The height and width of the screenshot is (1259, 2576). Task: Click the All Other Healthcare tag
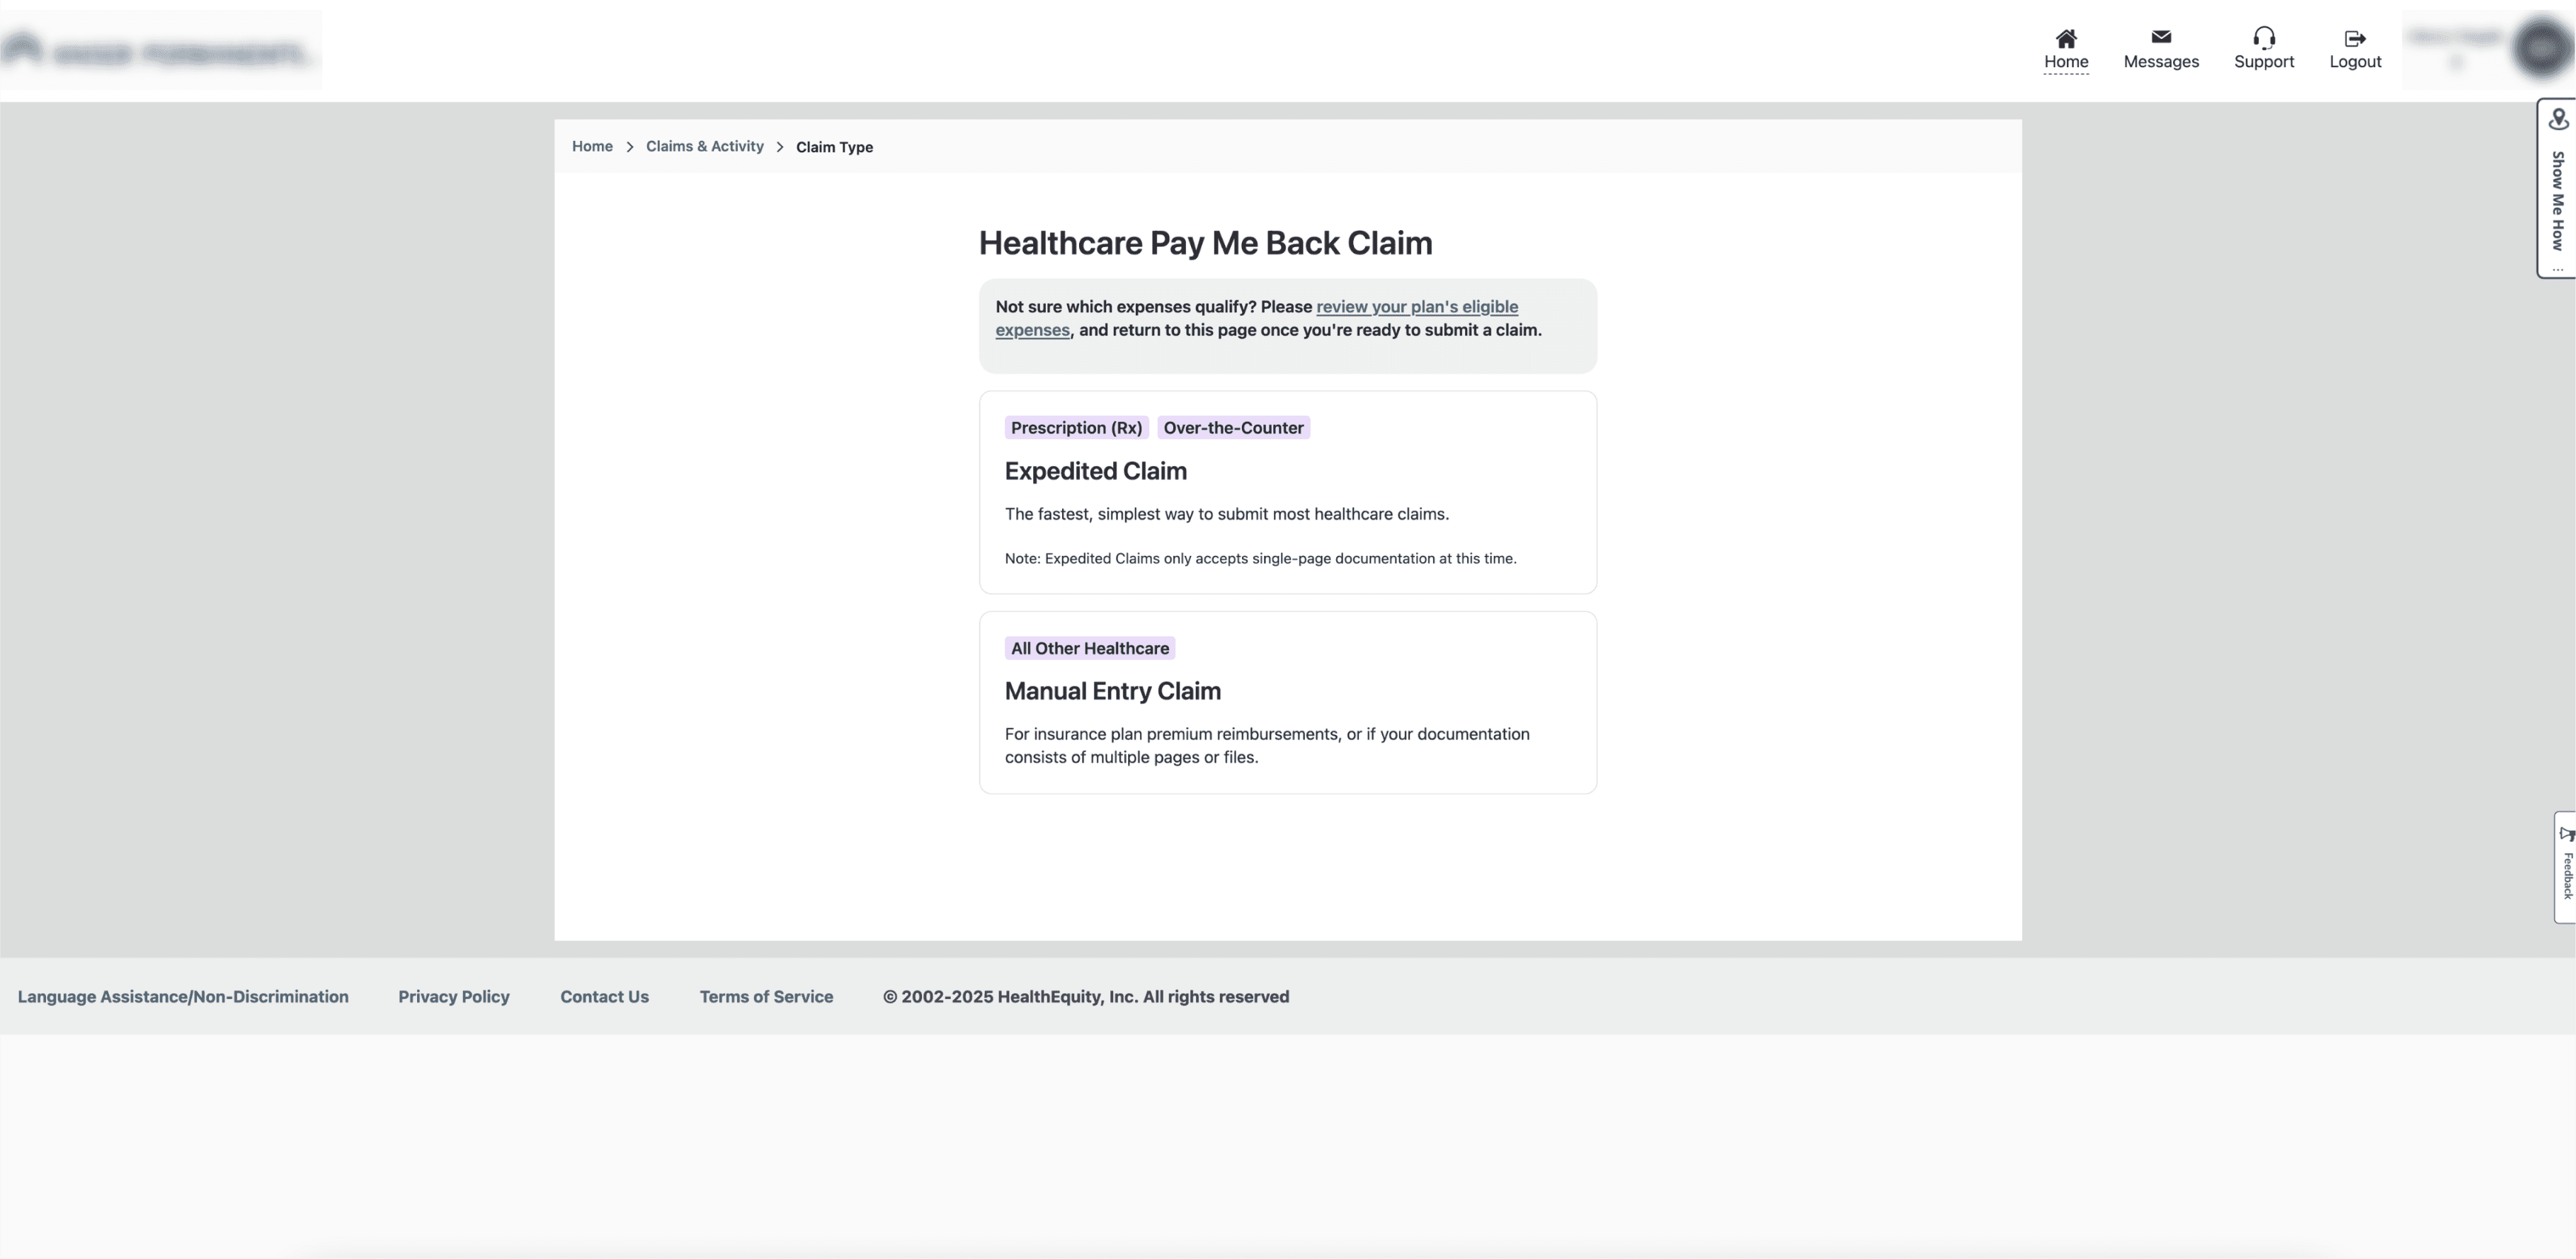tap(1089, 648)
